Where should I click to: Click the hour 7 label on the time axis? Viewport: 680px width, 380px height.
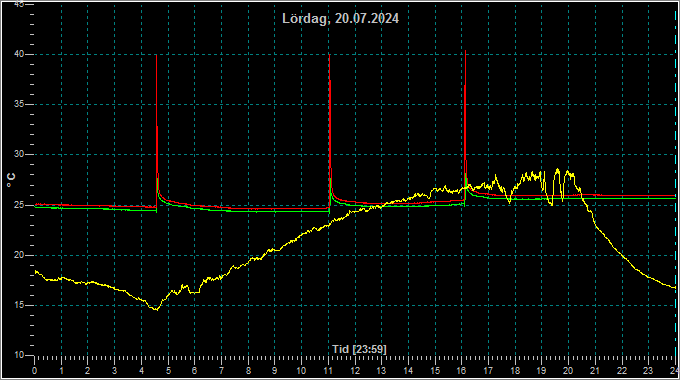click(221, 371)
